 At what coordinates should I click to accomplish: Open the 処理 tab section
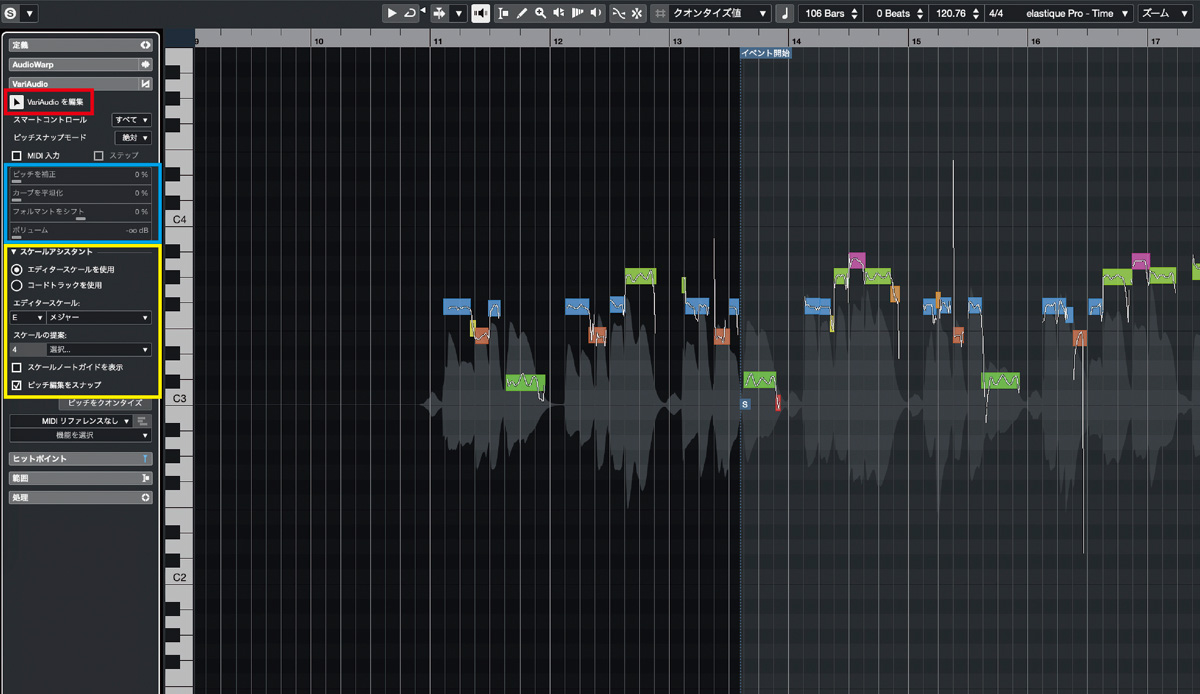click(80, 497)
